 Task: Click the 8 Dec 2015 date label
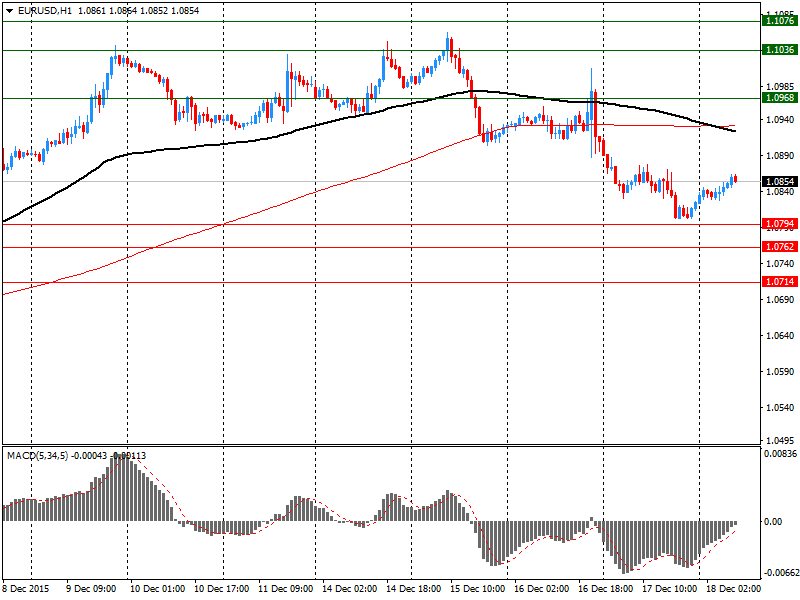coord(27,589)
